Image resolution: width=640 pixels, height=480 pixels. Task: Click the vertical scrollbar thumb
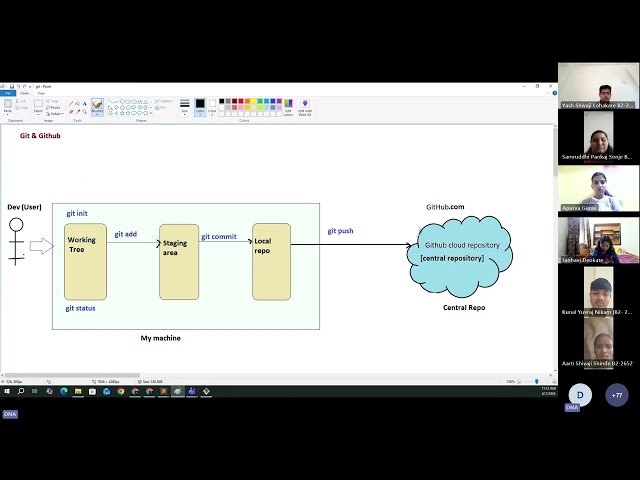click(x=555, y=153)
